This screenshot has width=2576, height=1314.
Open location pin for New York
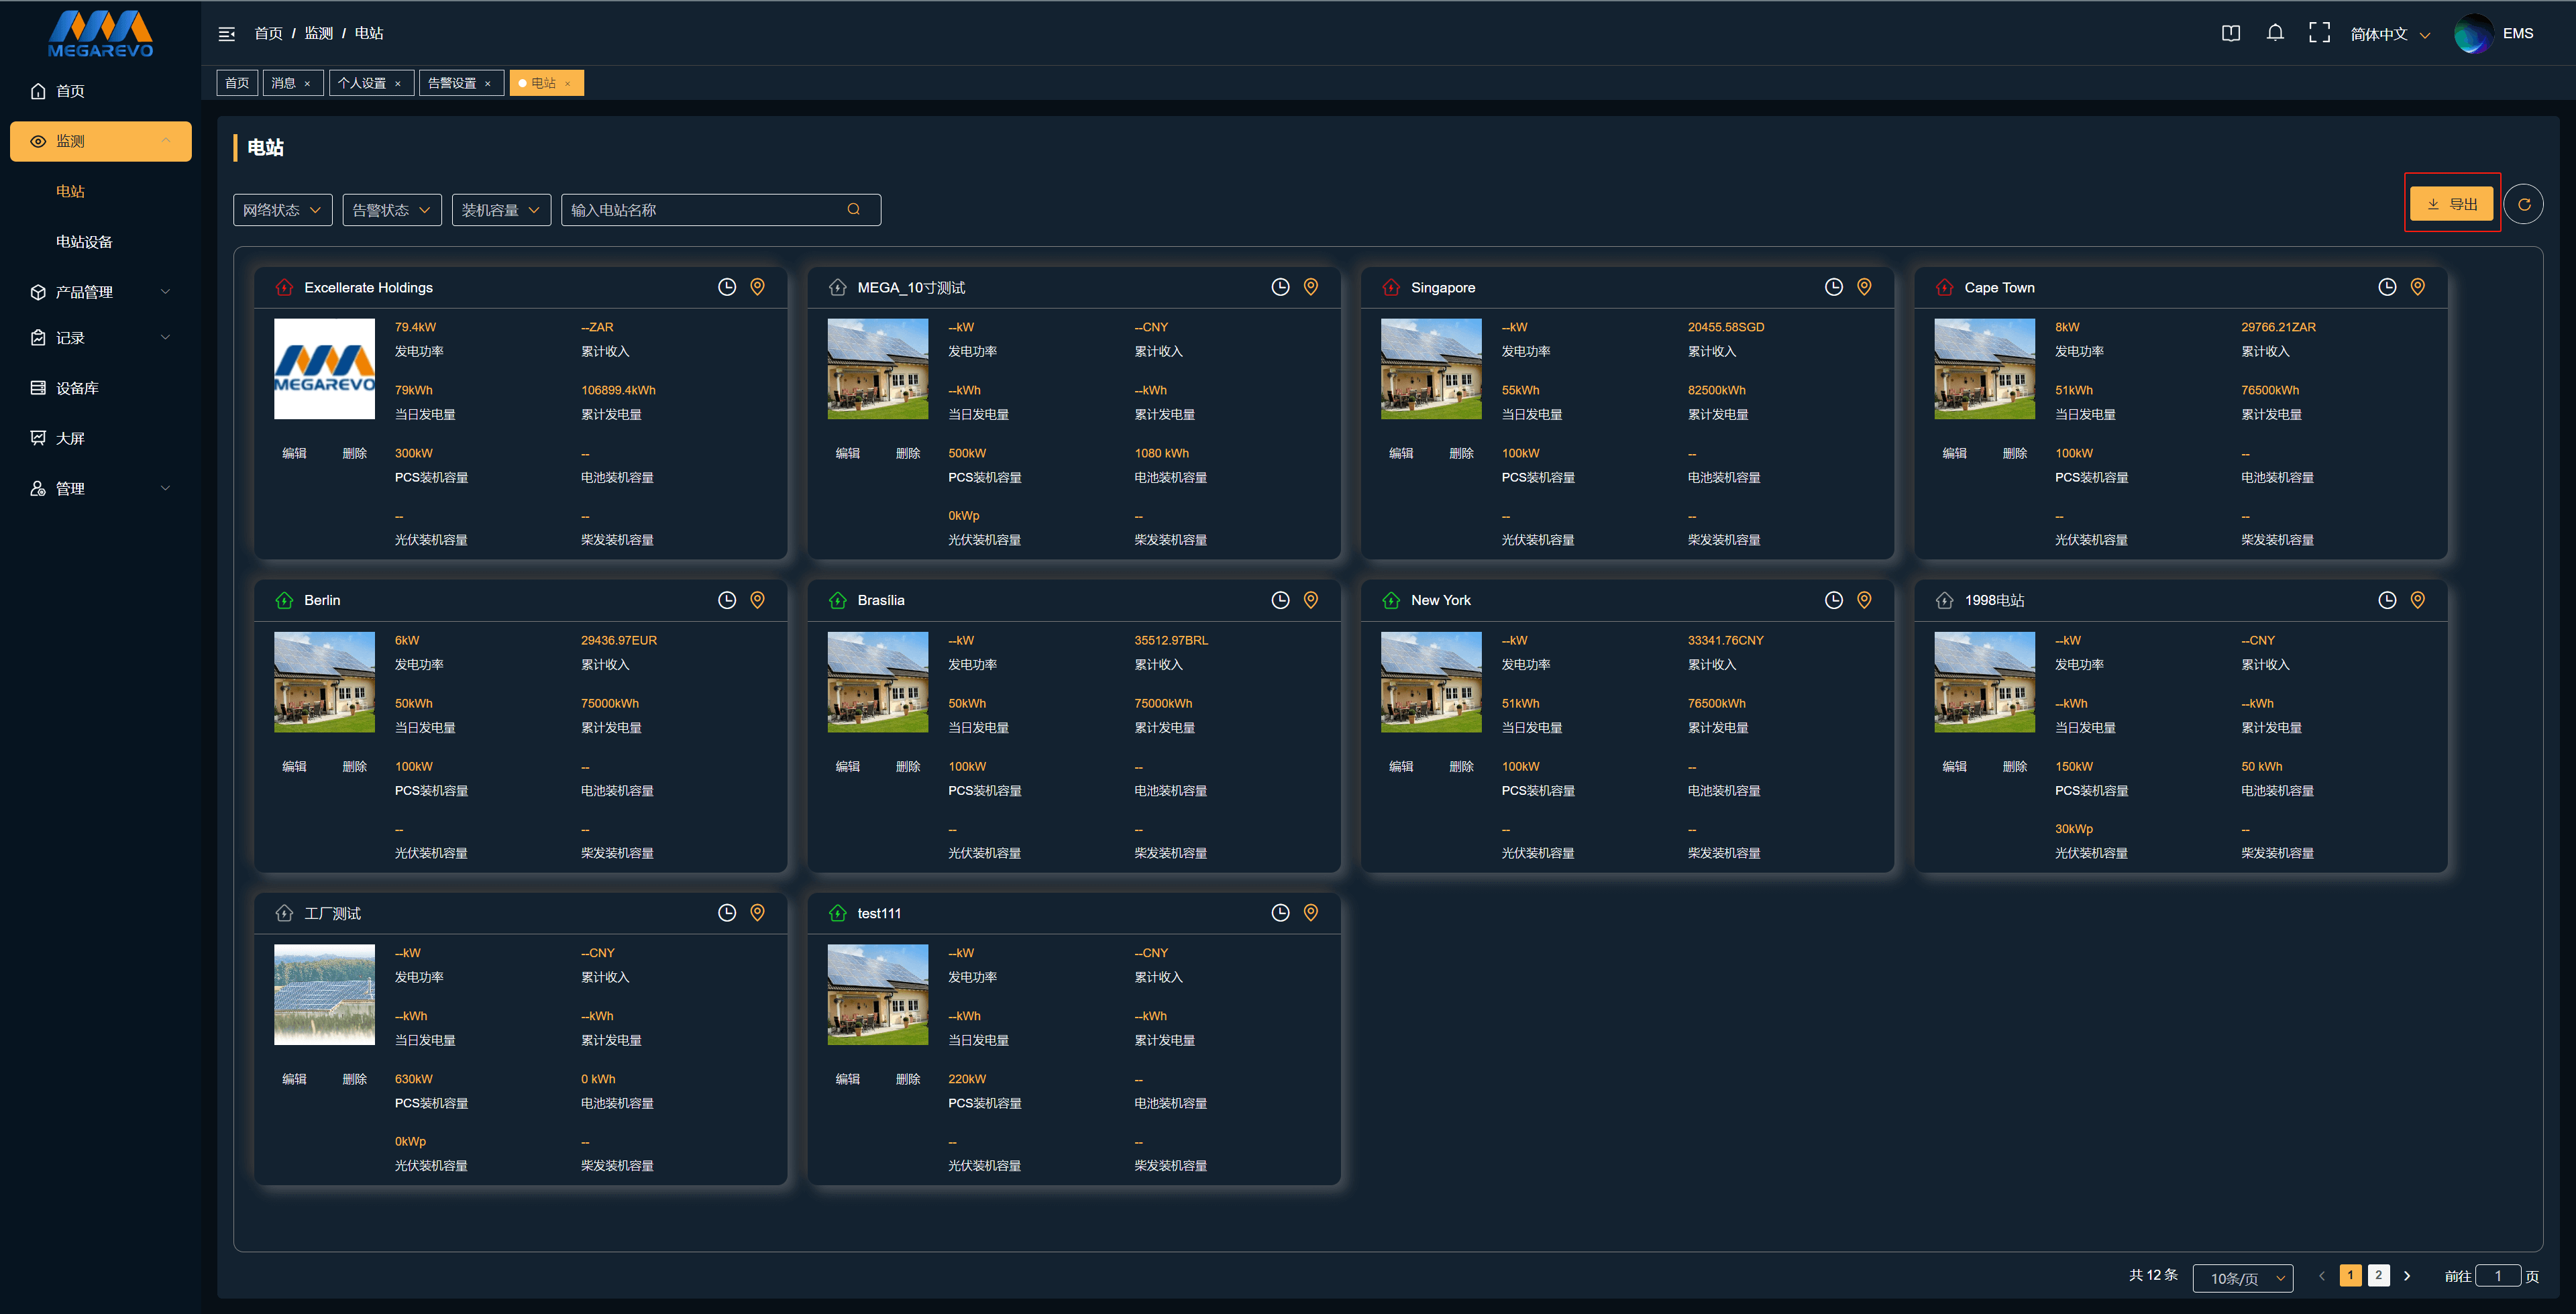pos(1864,600)
